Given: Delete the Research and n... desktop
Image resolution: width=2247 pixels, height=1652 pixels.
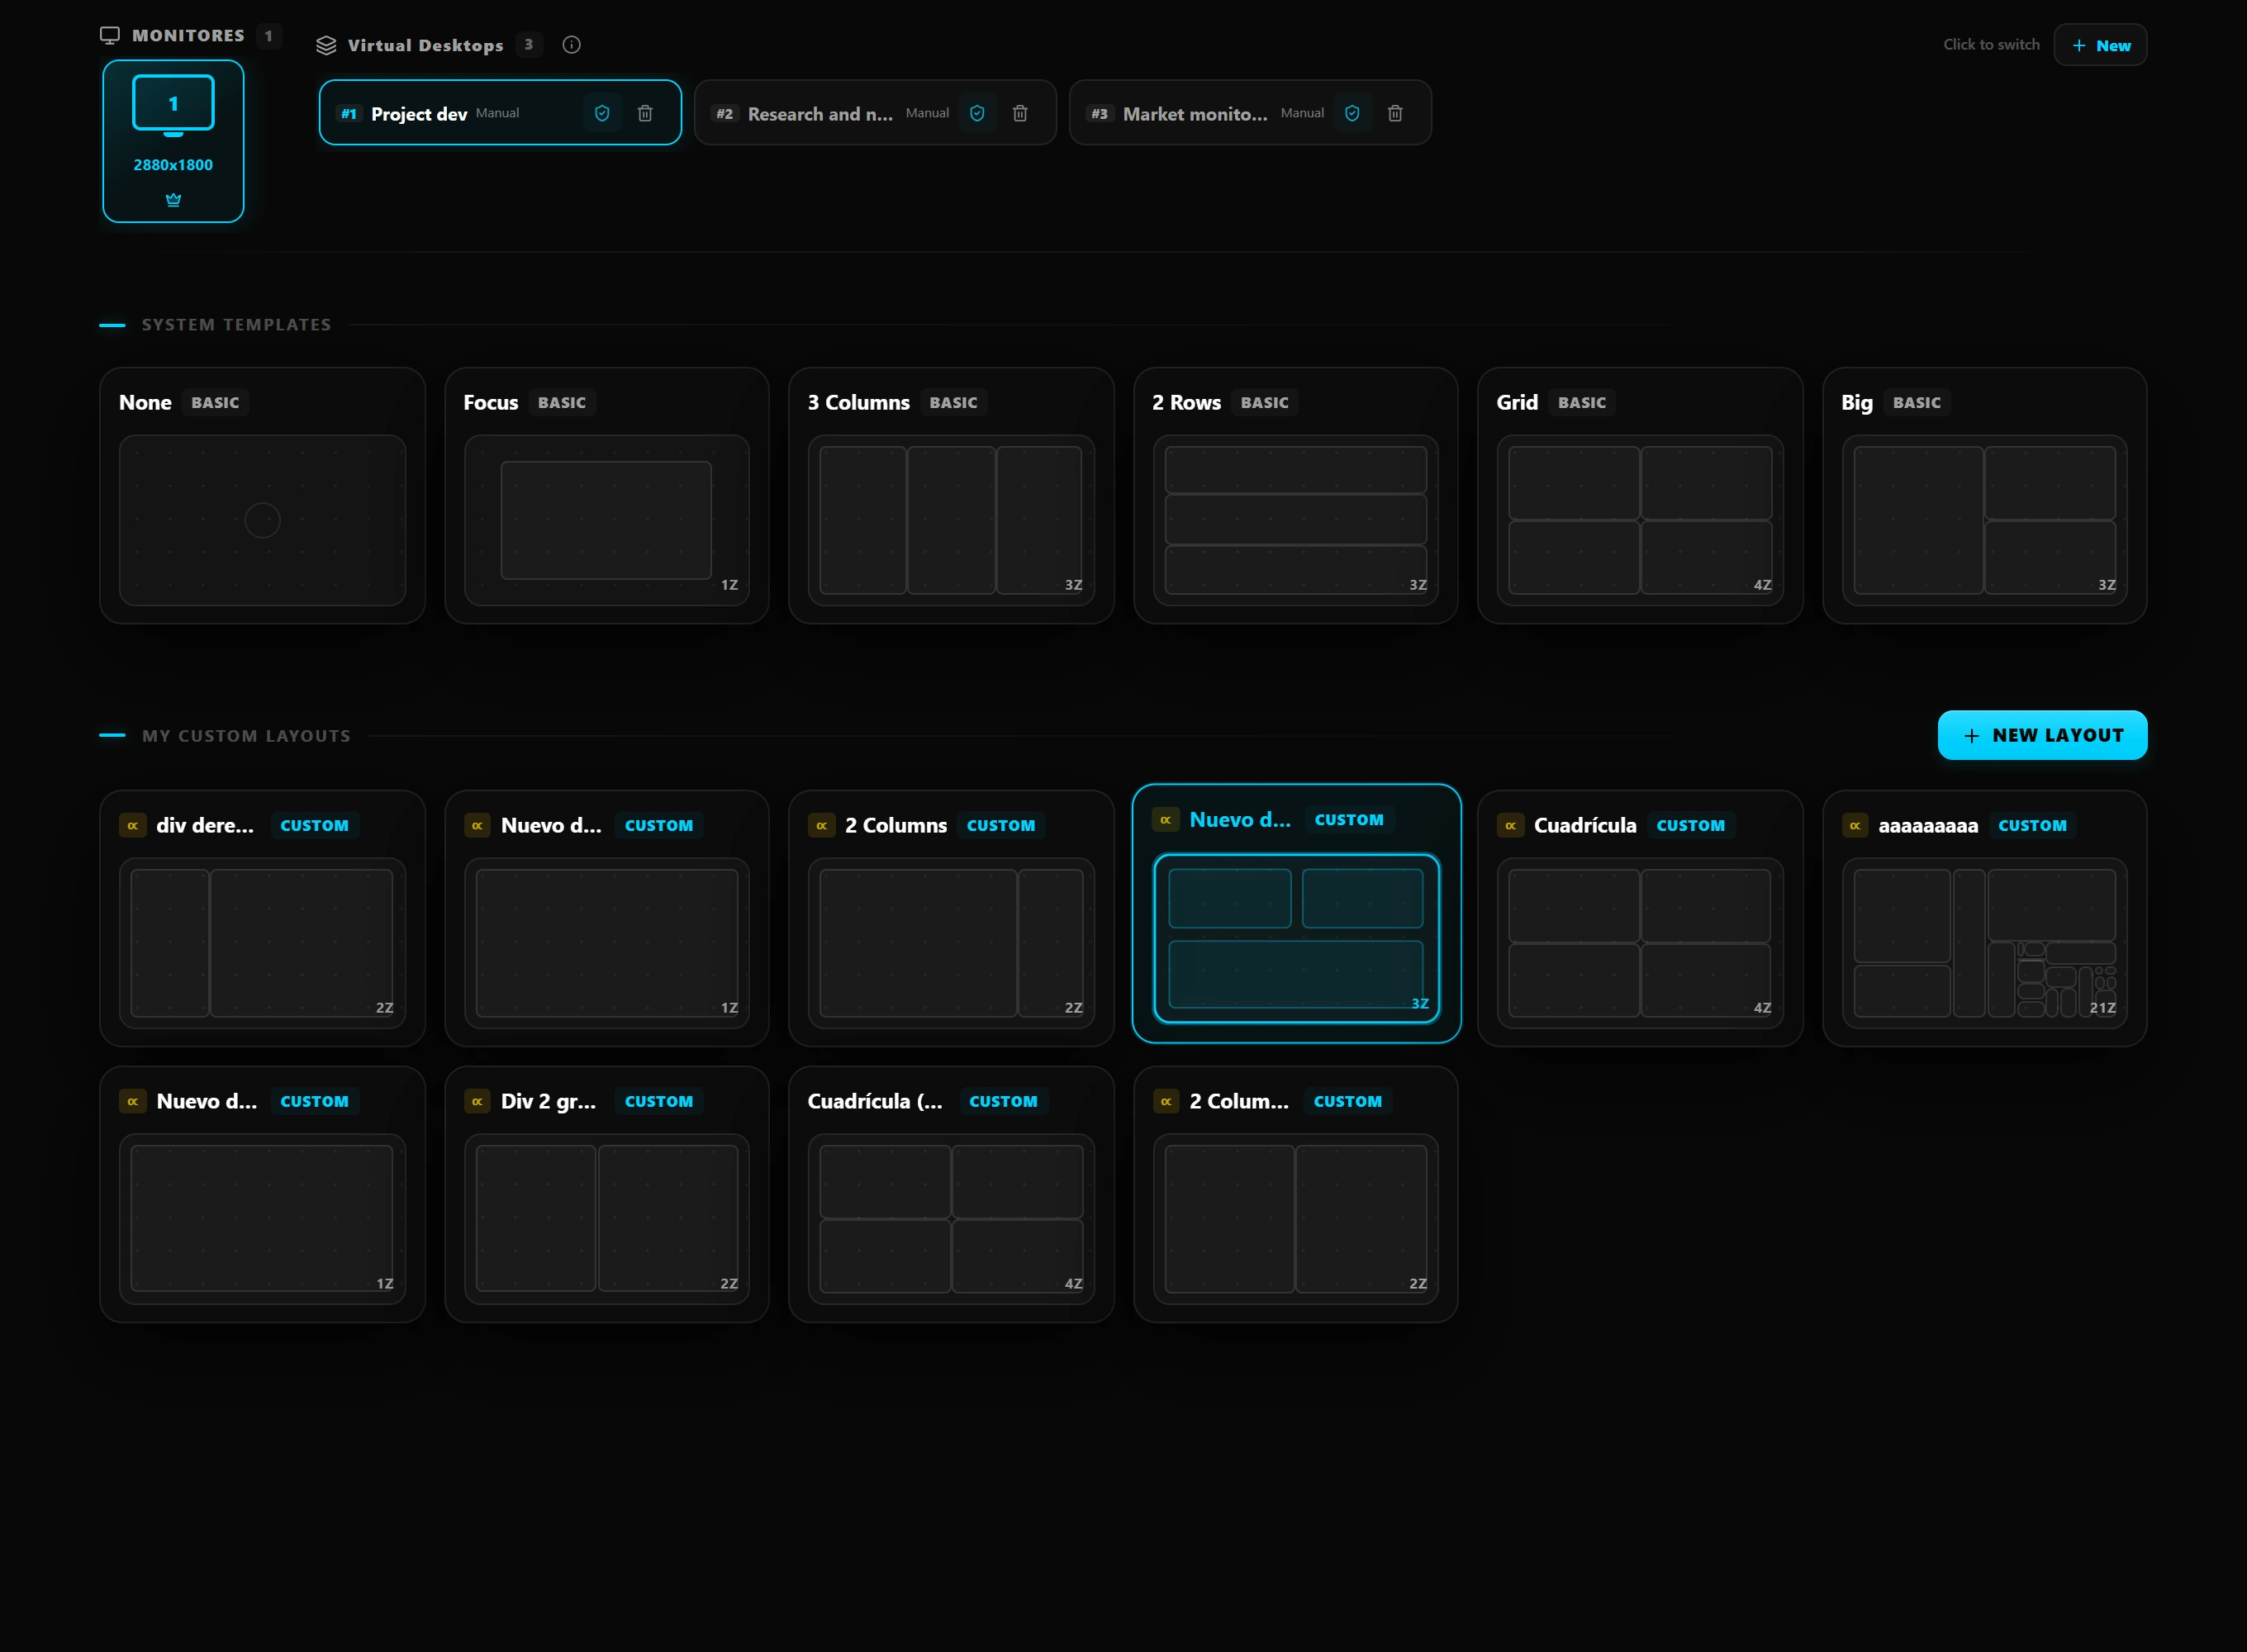Looking at the screenshot, I should 1020,113.
